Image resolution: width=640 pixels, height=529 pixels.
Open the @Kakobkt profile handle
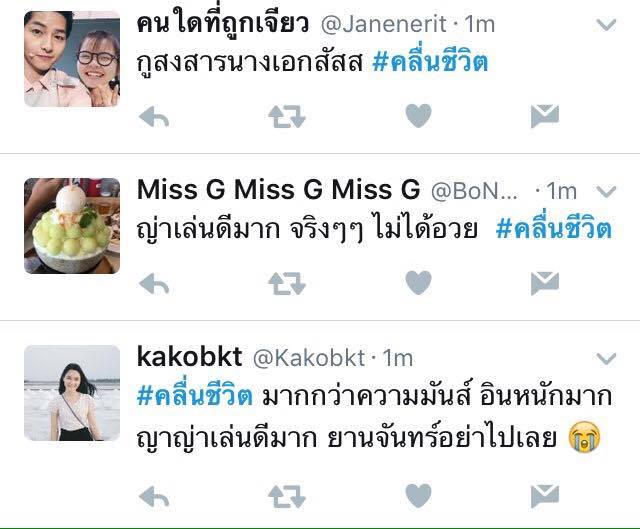(309, 358)
